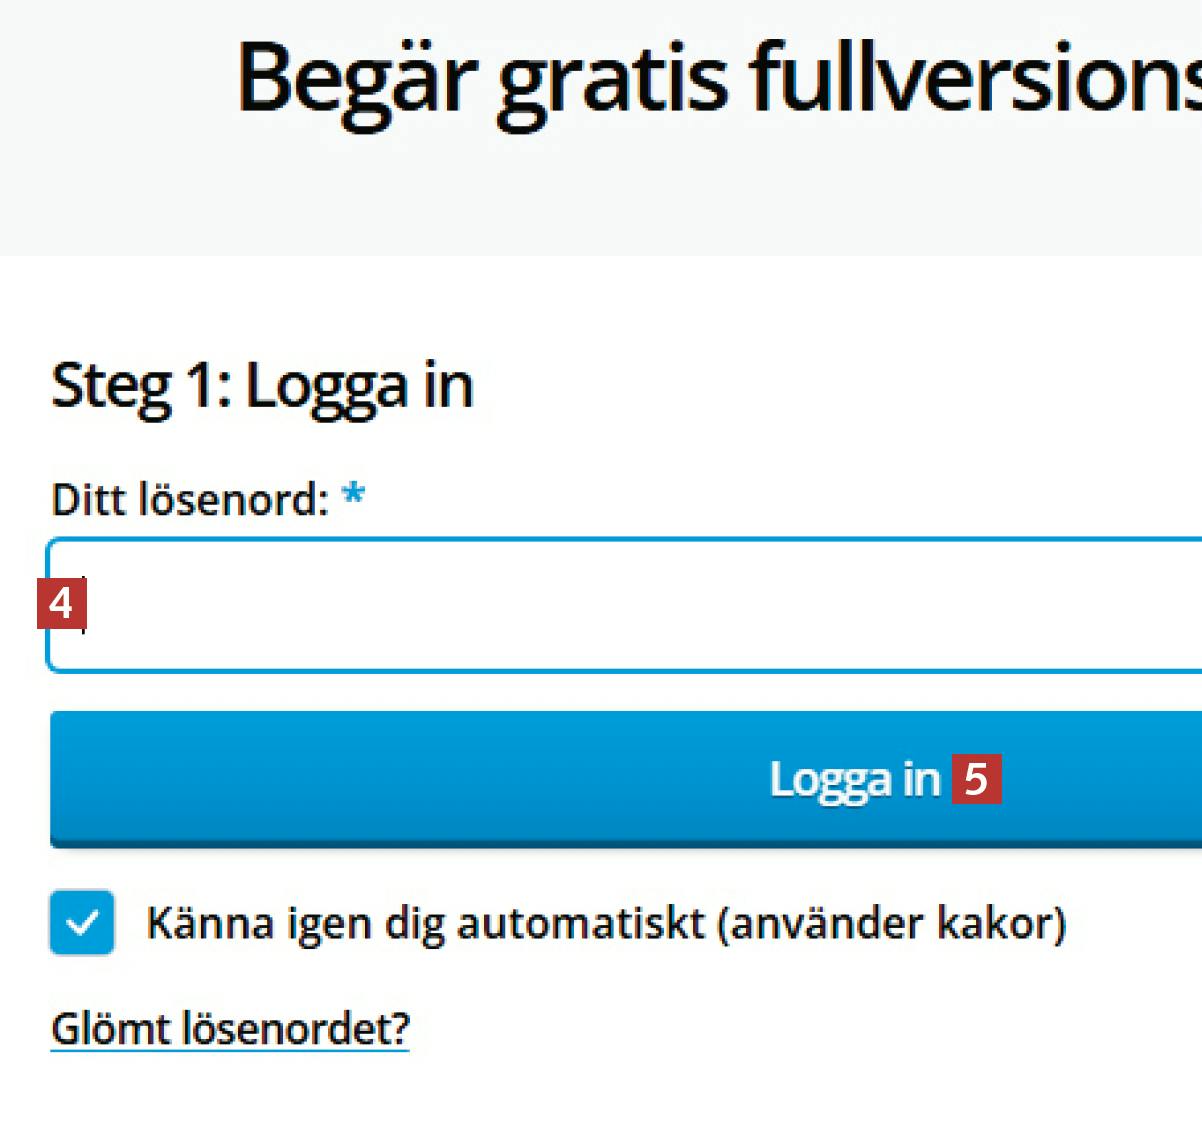This screenshot has width=1202, height=1132.
Task: Click the Ditt lösenord label text
Action: click(x=189, y=499)
